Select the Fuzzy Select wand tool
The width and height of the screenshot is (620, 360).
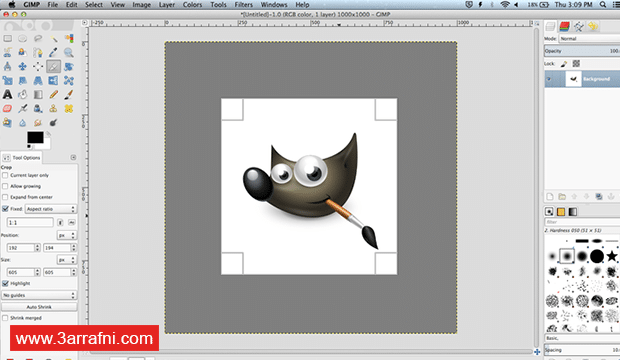(x=53, y=38)
